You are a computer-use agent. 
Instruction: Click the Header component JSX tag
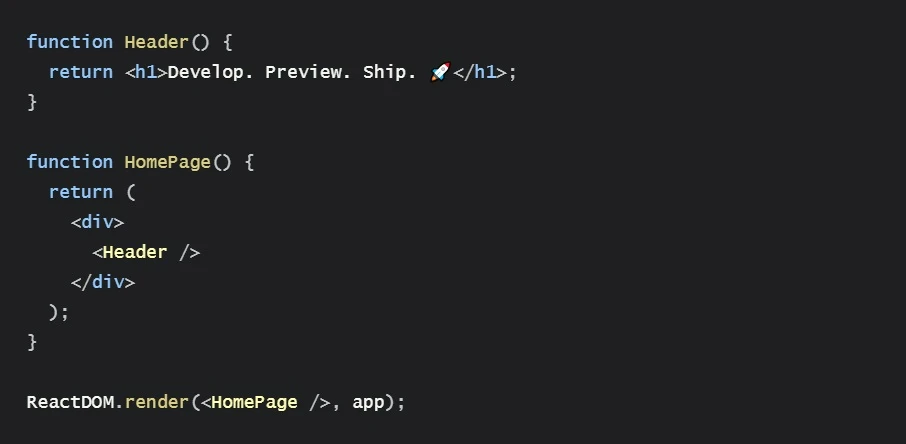pyautogui.click(x=146, y=252)
